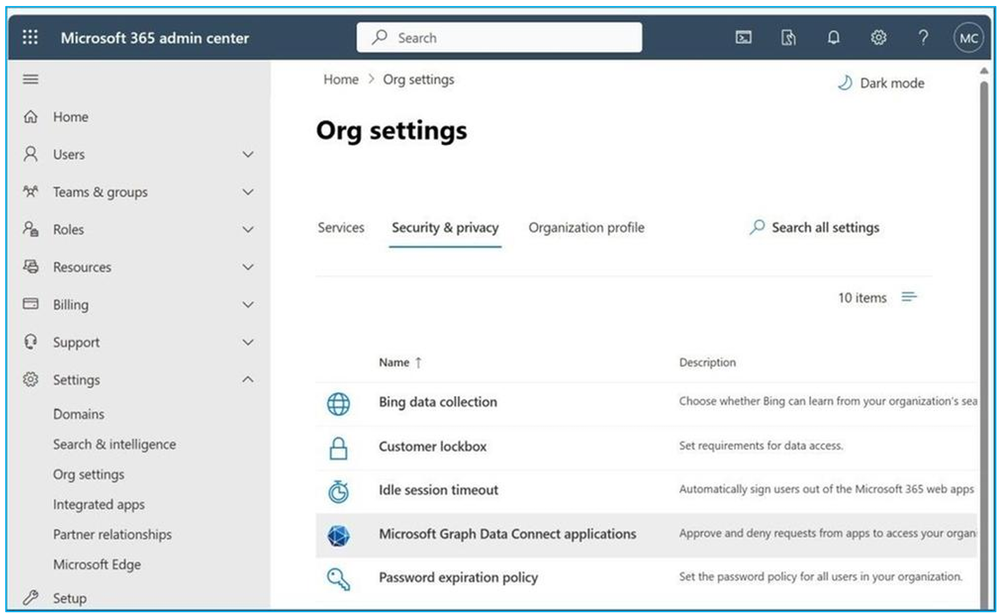Click the Description column header

pyautogui.click(x=707, y=363)
